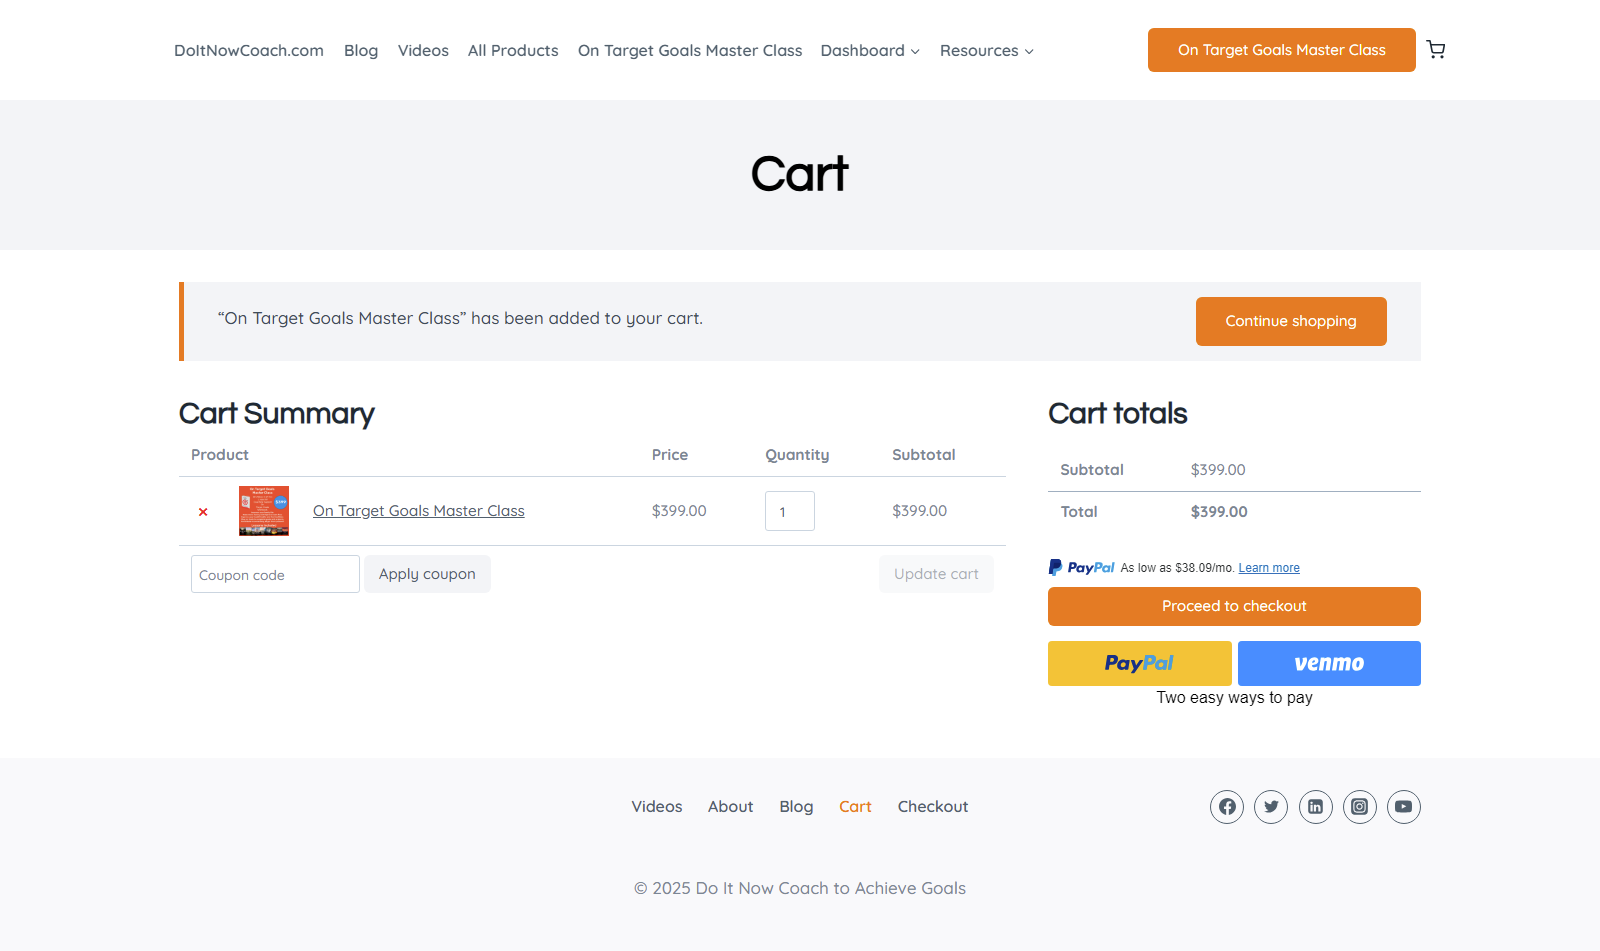Open the YouTube social icon
Image resolution: width=1600 pixels, height=951 pixels.
click(x=1404, y=807)
